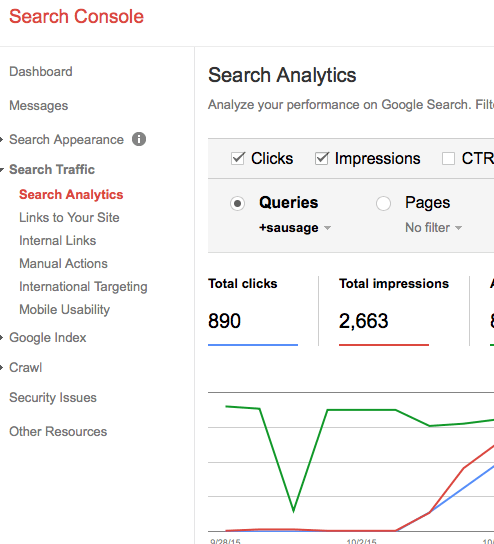Enable the CTR checkbox

tap(448, 159)
